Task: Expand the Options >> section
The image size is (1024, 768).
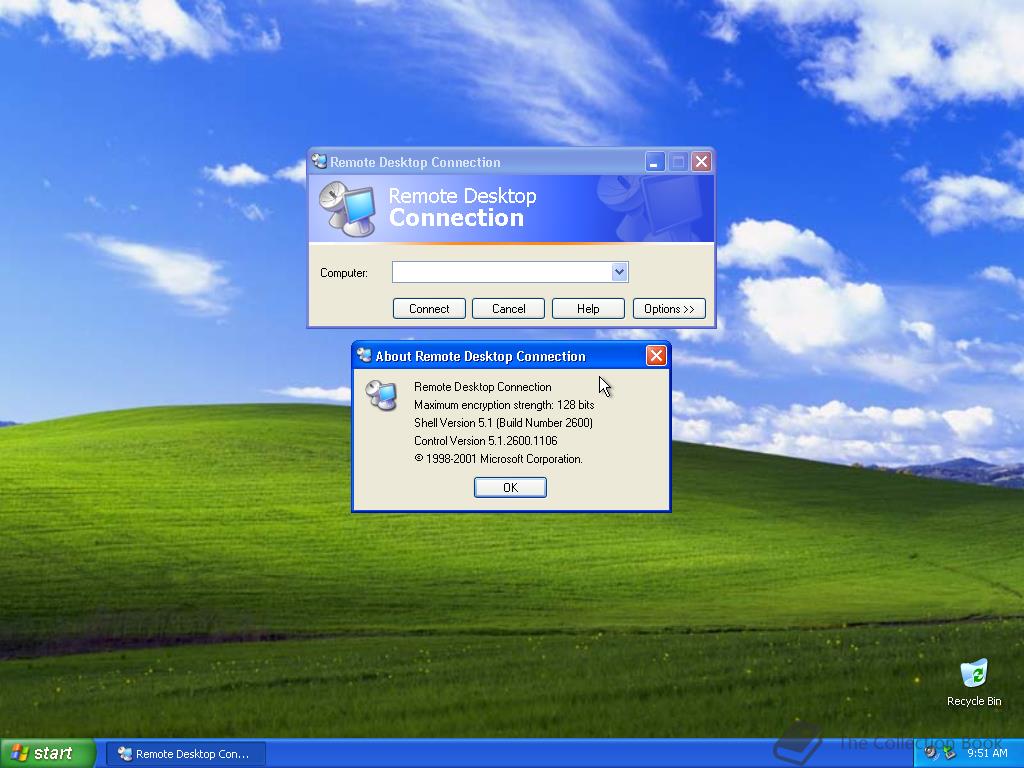Action: pyautogui.click(x=669, y=308)
